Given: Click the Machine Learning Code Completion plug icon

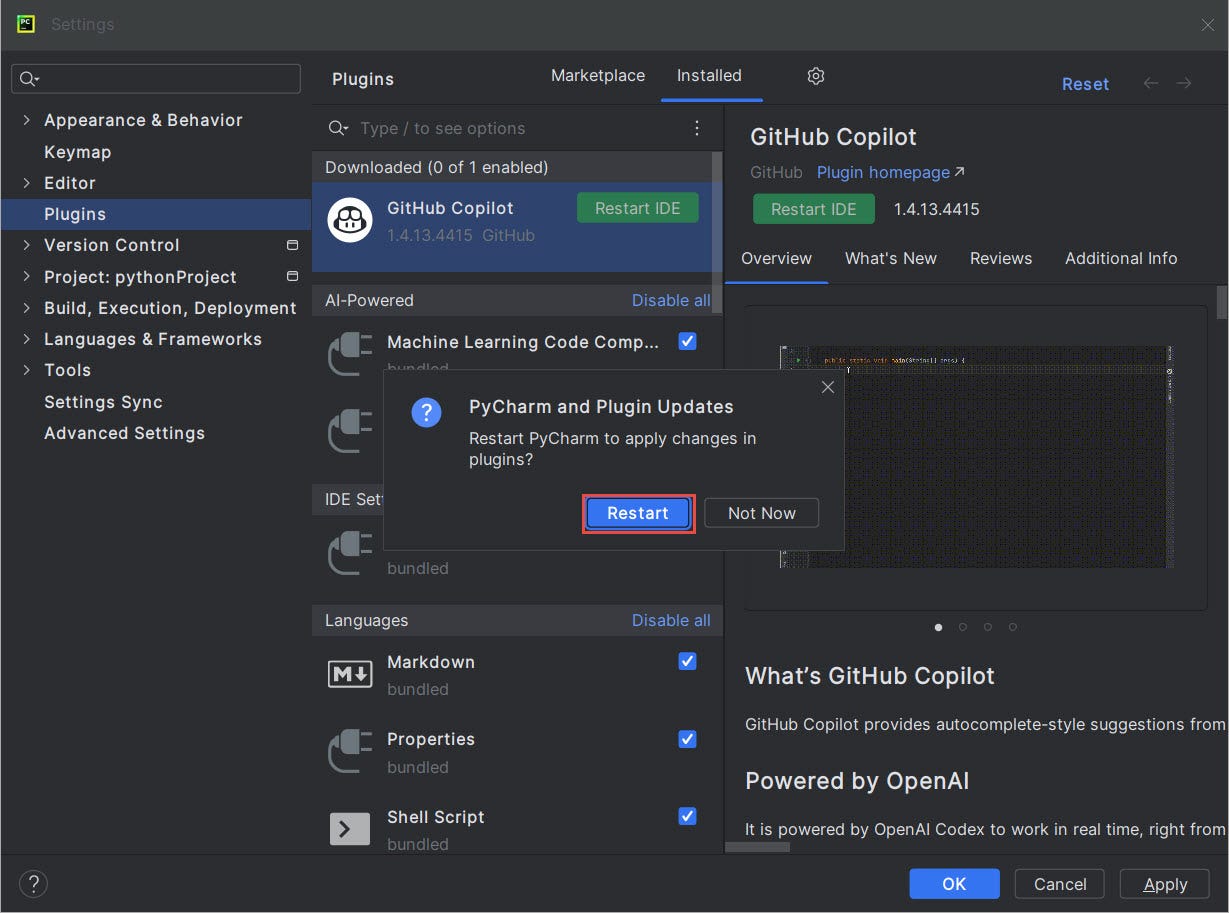Looking at the screenshot, I should coord(349,354).
